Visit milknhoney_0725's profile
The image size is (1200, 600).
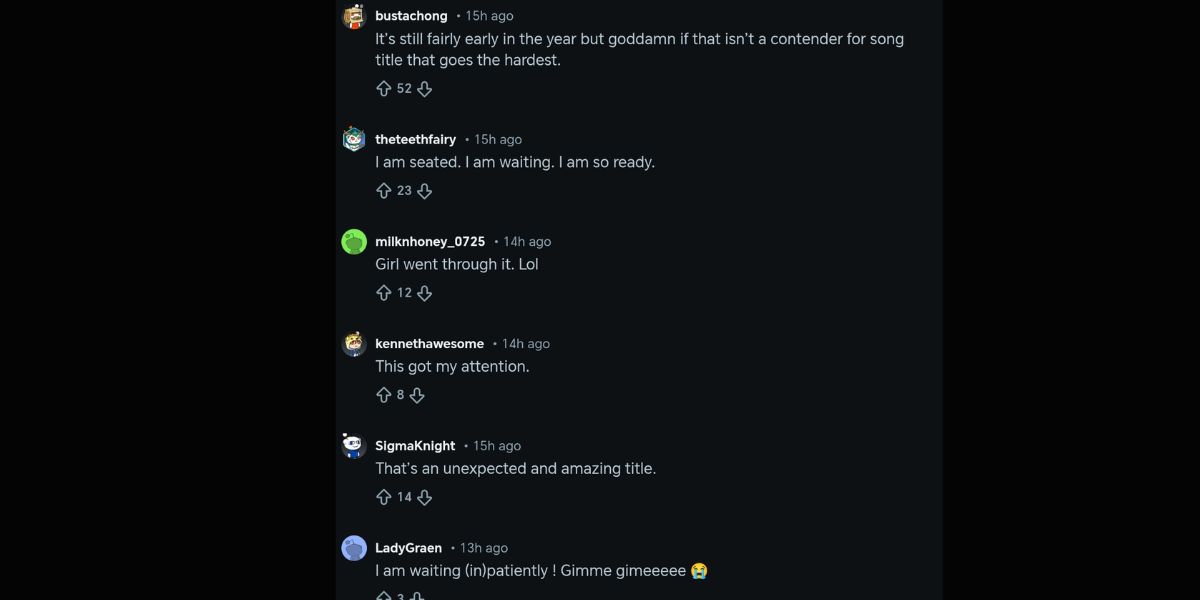tap(430, 241)
